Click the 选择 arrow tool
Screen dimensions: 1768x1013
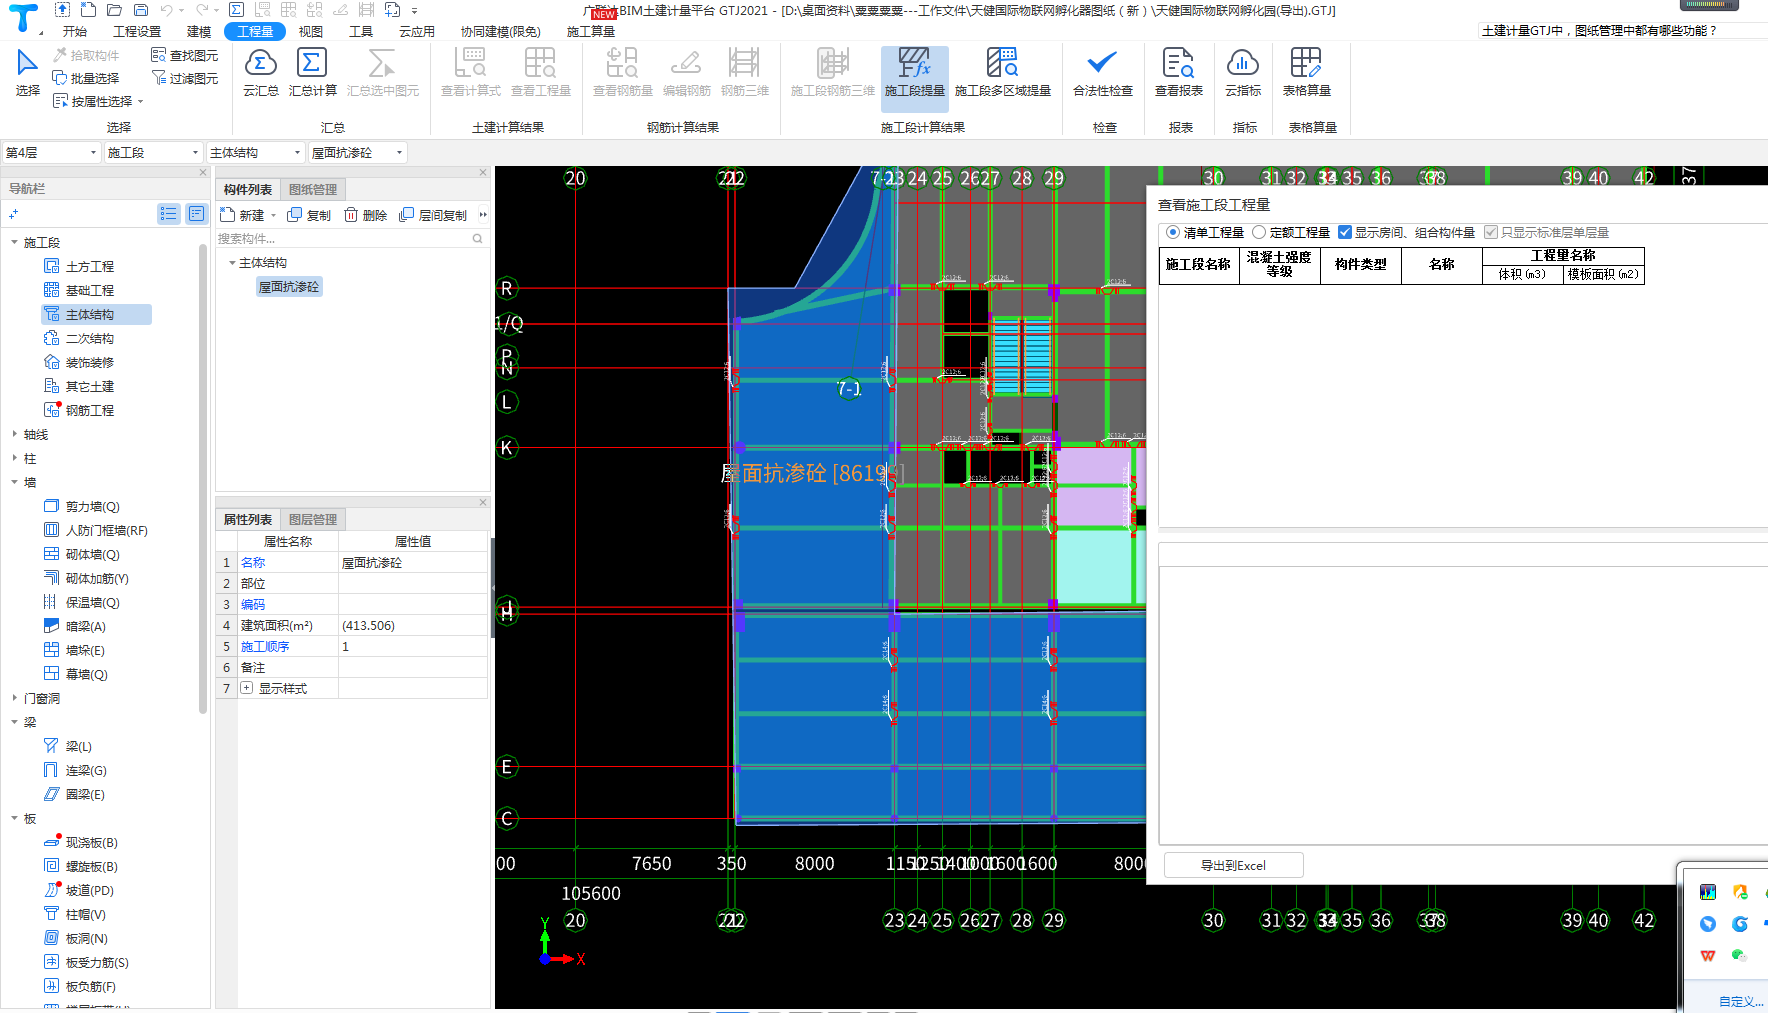click(27, 73)
